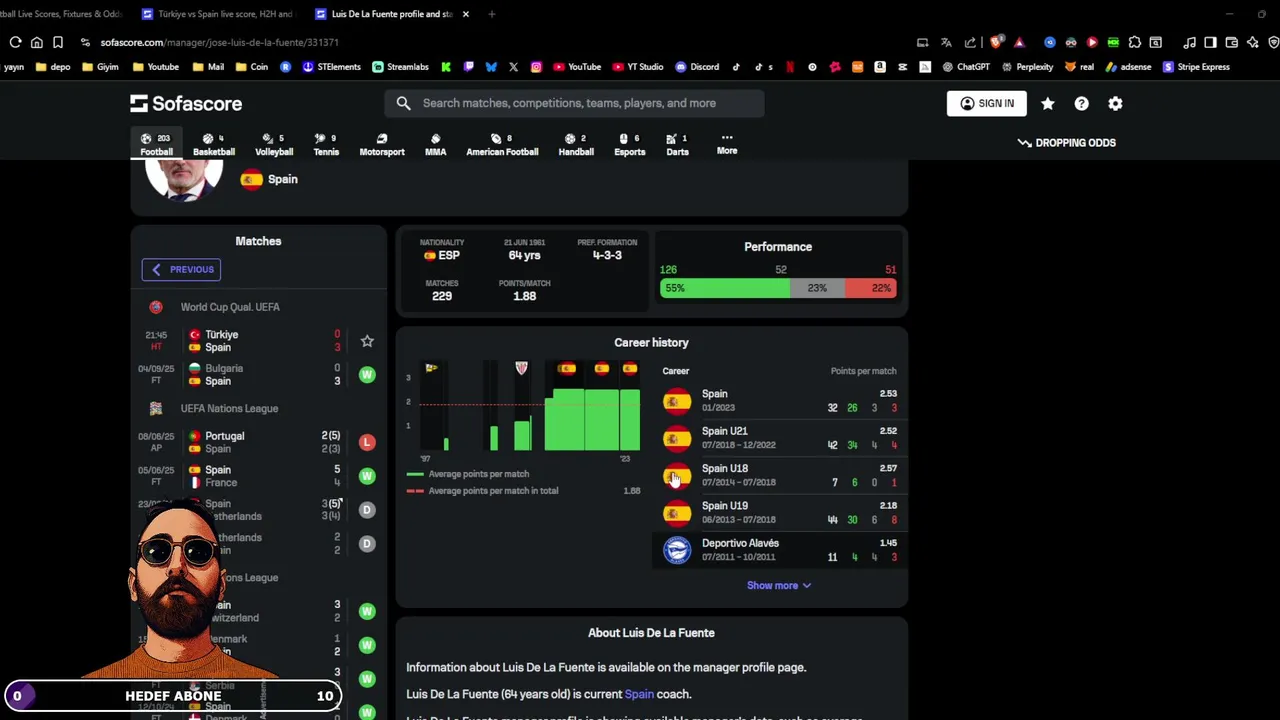
Task: Open the Stripe Express bookmark
Action: pyautogui.click(x=1196, y=67)
